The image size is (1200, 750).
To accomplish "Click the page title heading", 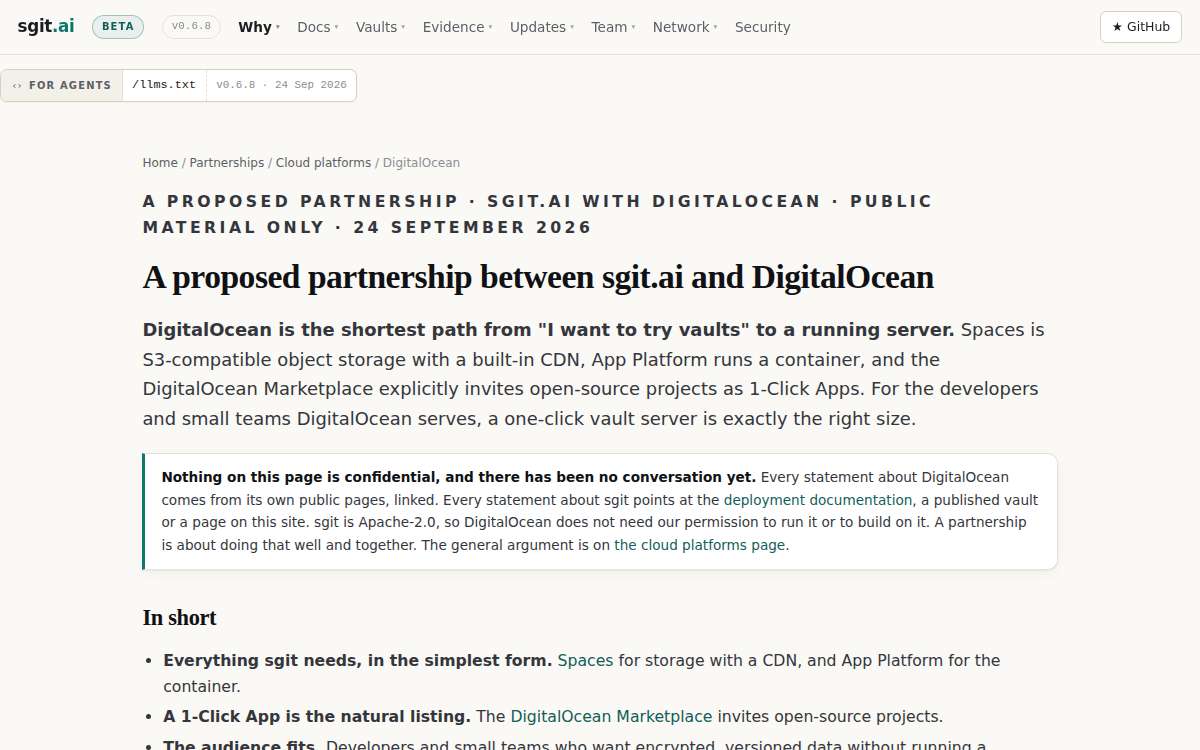I will click(538, 277).
